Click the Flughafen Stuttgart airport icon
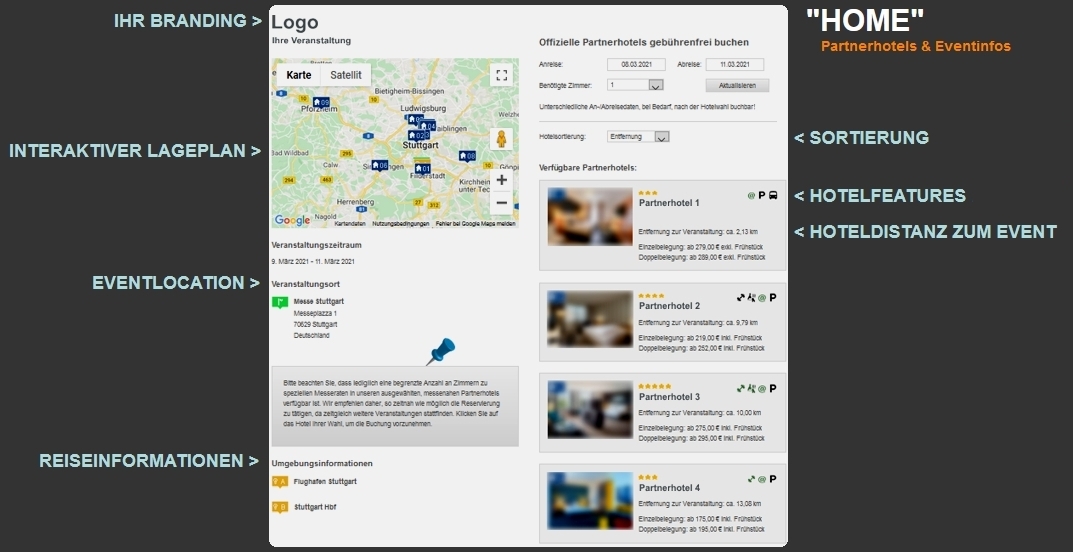The image size is (1073, 552). 280,482
